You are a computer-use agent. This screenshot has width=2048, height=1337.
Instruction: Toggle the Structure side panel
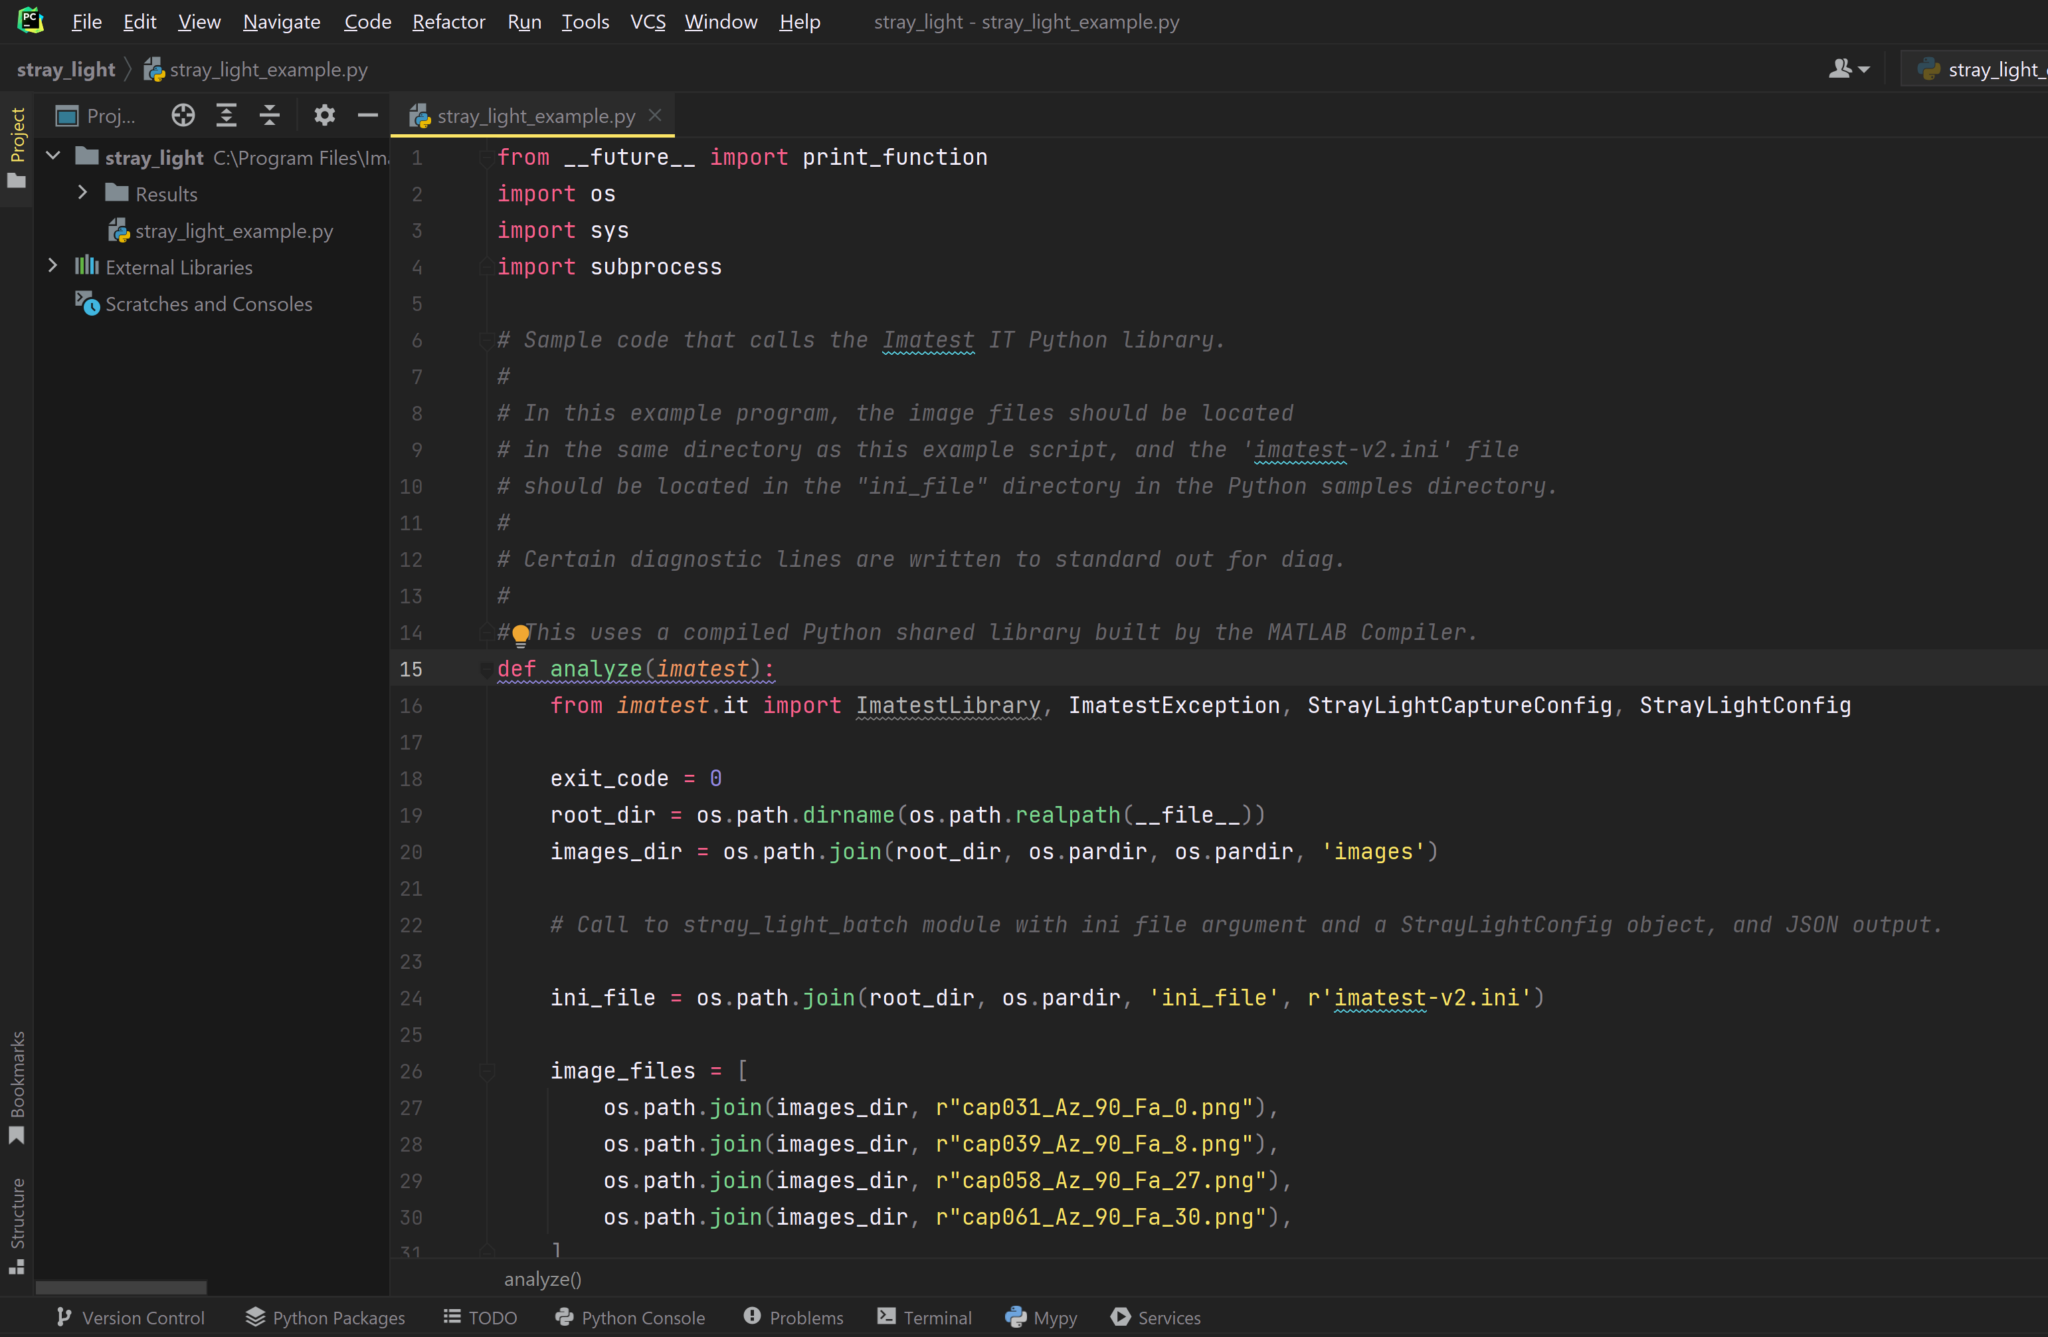point(17,1224)
